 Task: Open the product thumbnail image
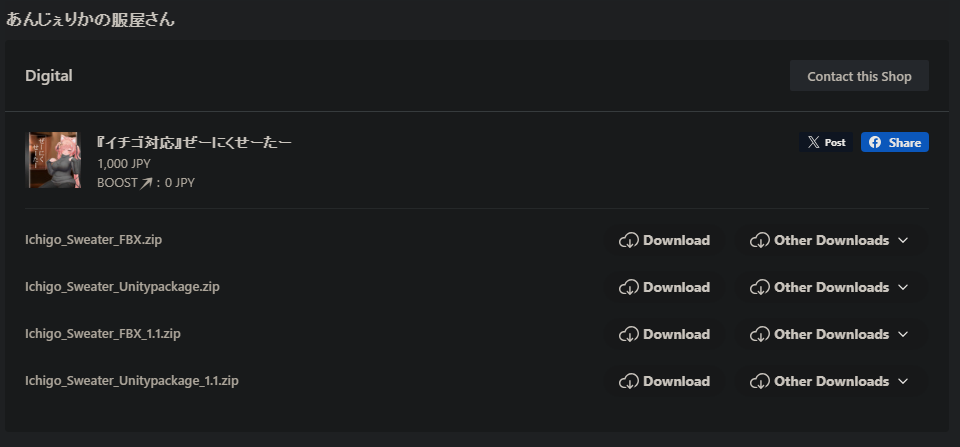(53, 160)
